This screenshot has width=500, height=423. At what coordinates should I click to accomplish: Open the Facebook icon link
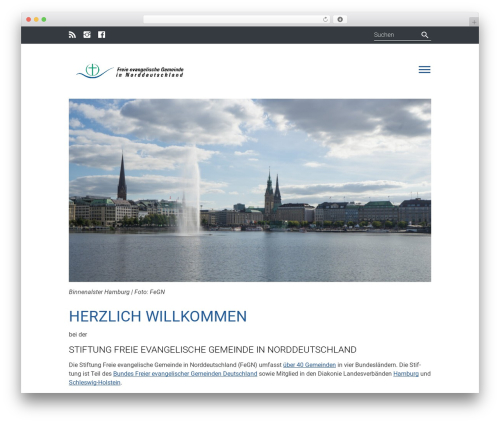102,35
